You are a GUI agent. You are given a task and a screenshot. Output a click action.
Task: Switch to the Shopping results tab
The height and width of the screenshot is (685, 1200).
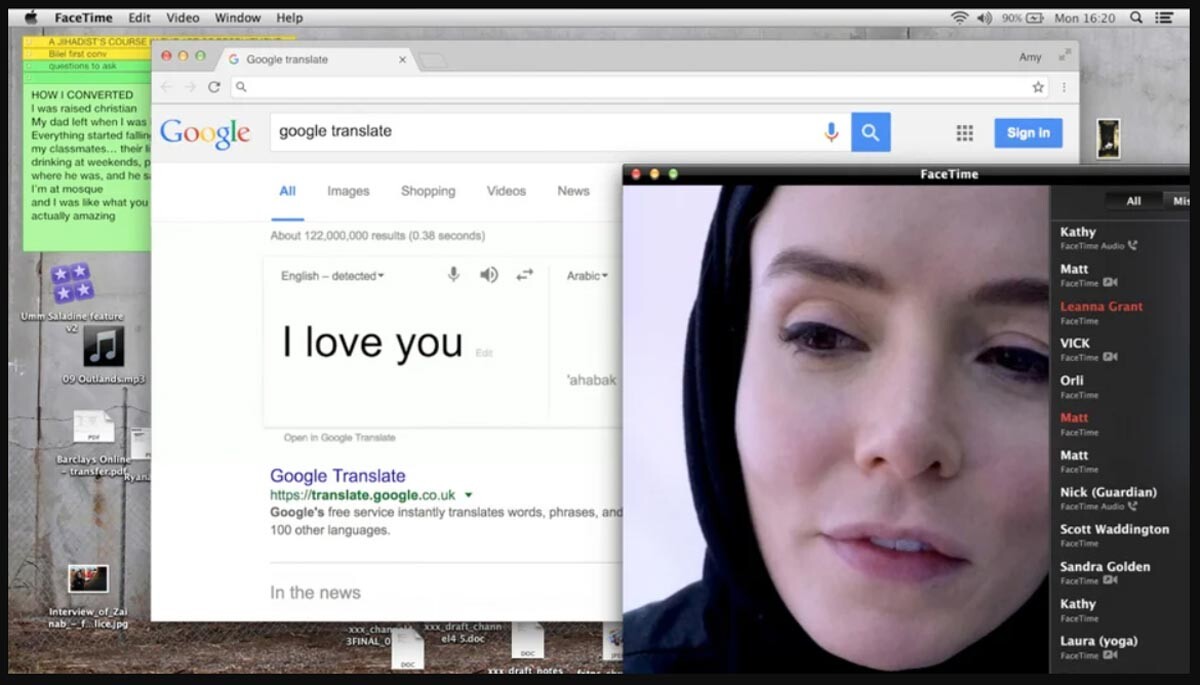pyautogui.click(x=428, y=191)
